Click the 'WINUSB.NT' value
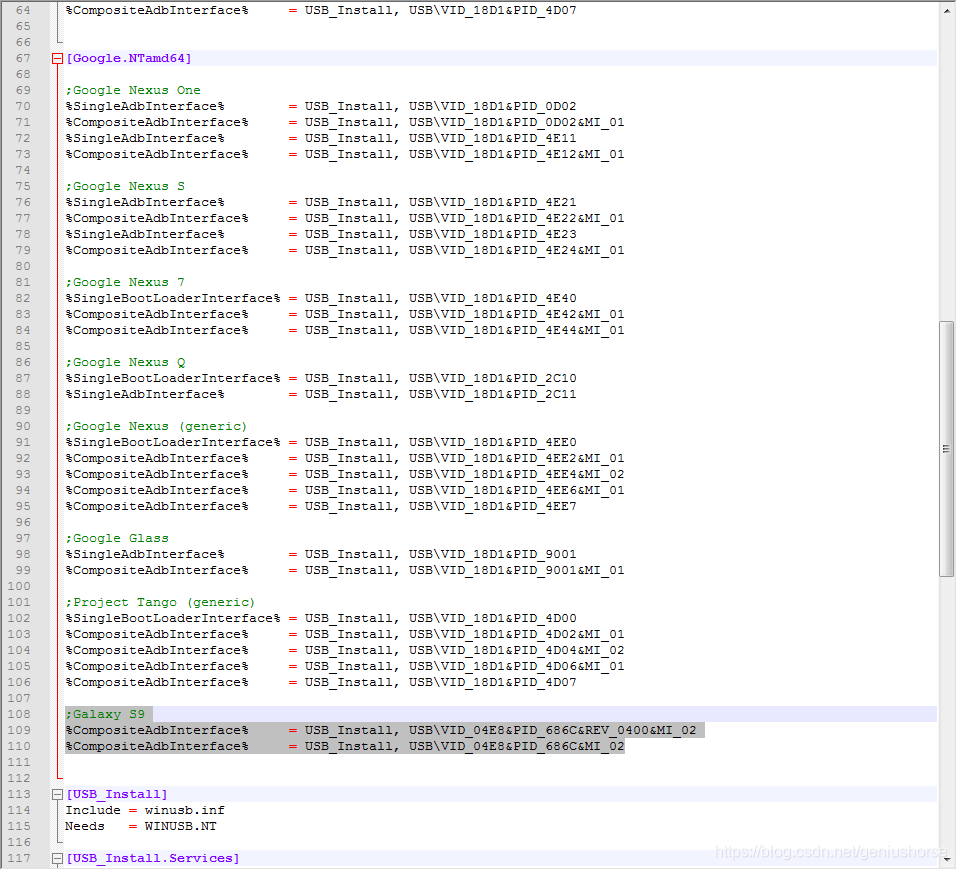The height and width of the screenshot is (870, 957). coord(181,826)
